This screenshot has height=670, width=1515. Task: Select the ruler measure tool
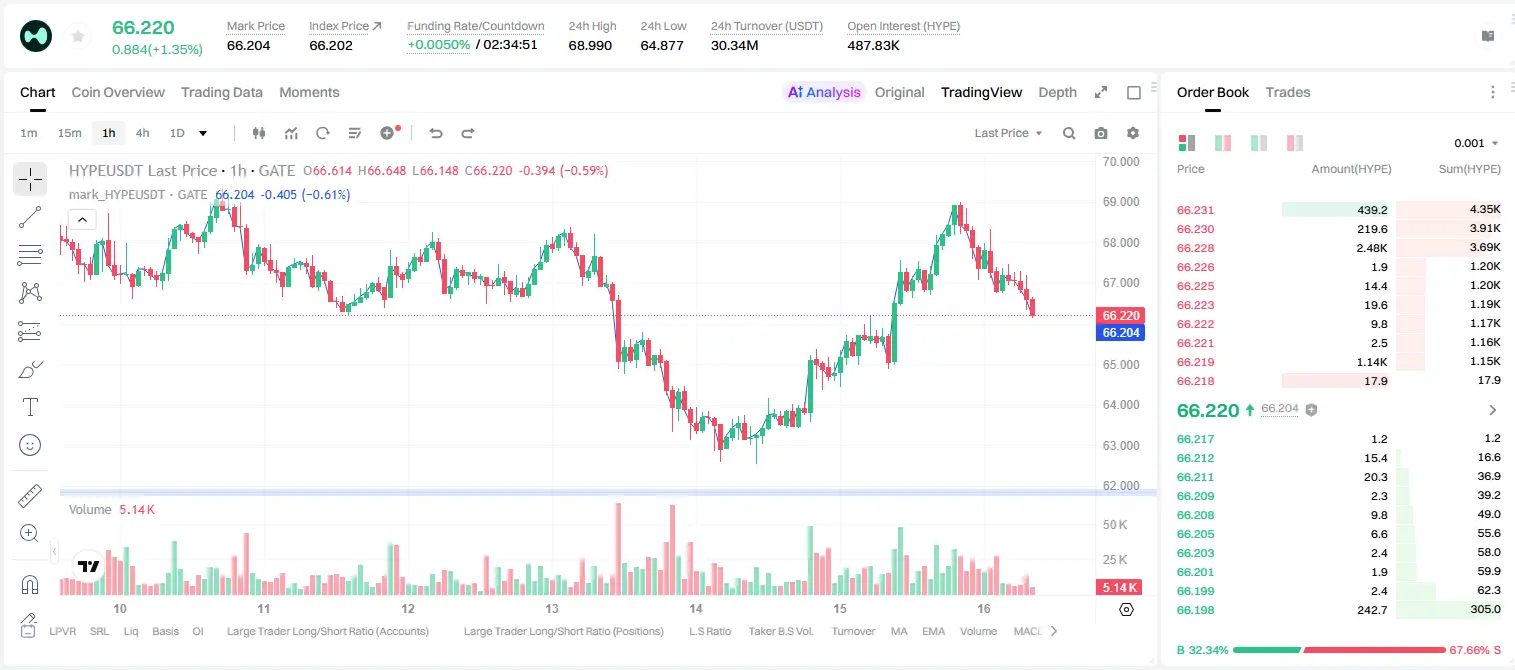30,495
